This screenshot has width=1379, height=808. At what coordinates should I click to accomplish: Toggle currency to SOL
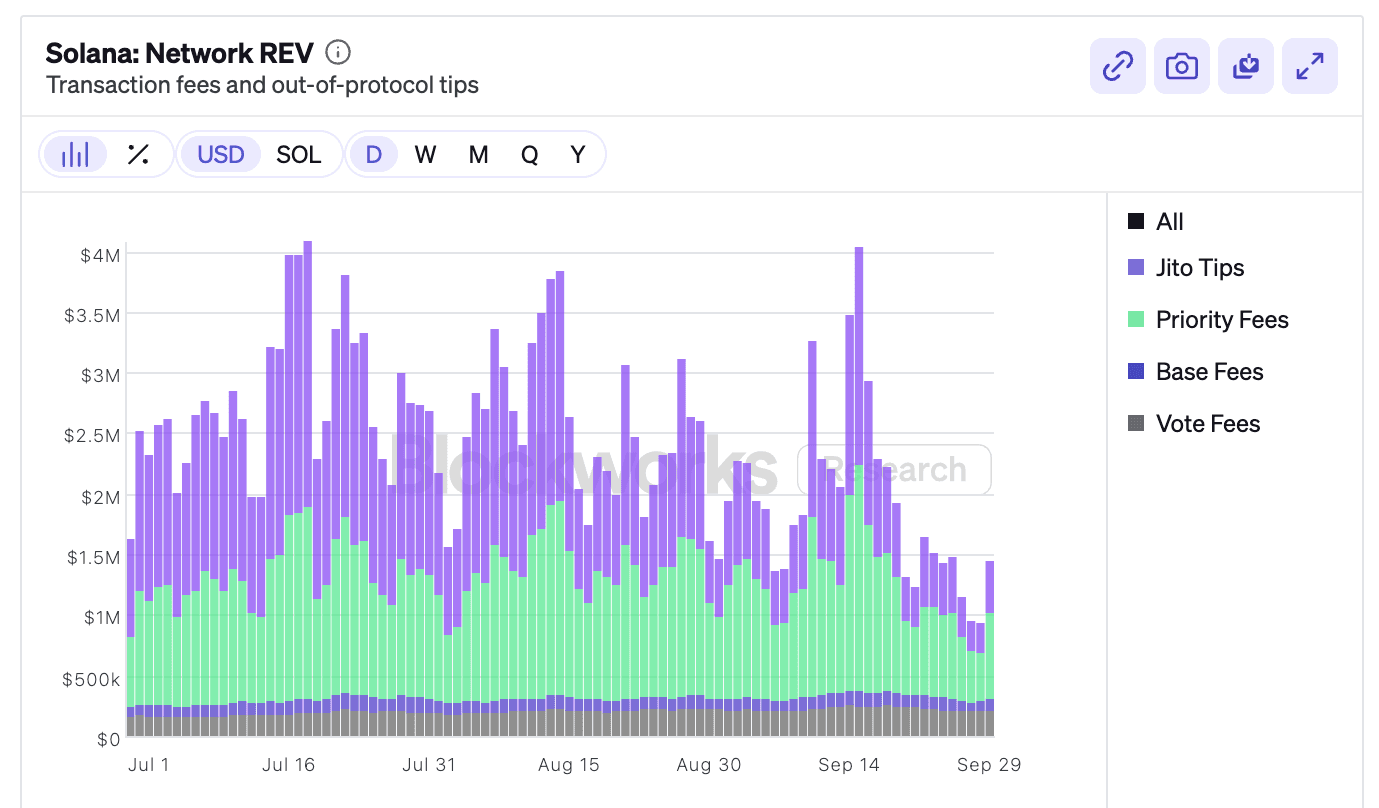point(299,154)
